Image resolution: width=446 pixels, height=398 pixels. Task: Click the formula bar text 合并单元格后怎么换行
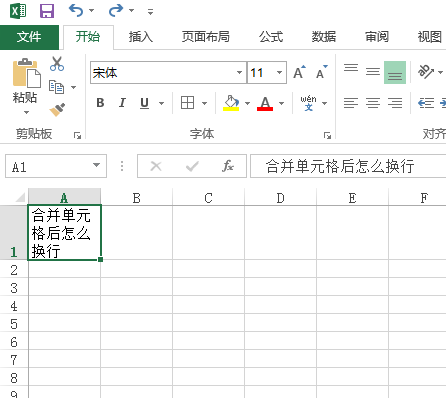coord(340,166)
